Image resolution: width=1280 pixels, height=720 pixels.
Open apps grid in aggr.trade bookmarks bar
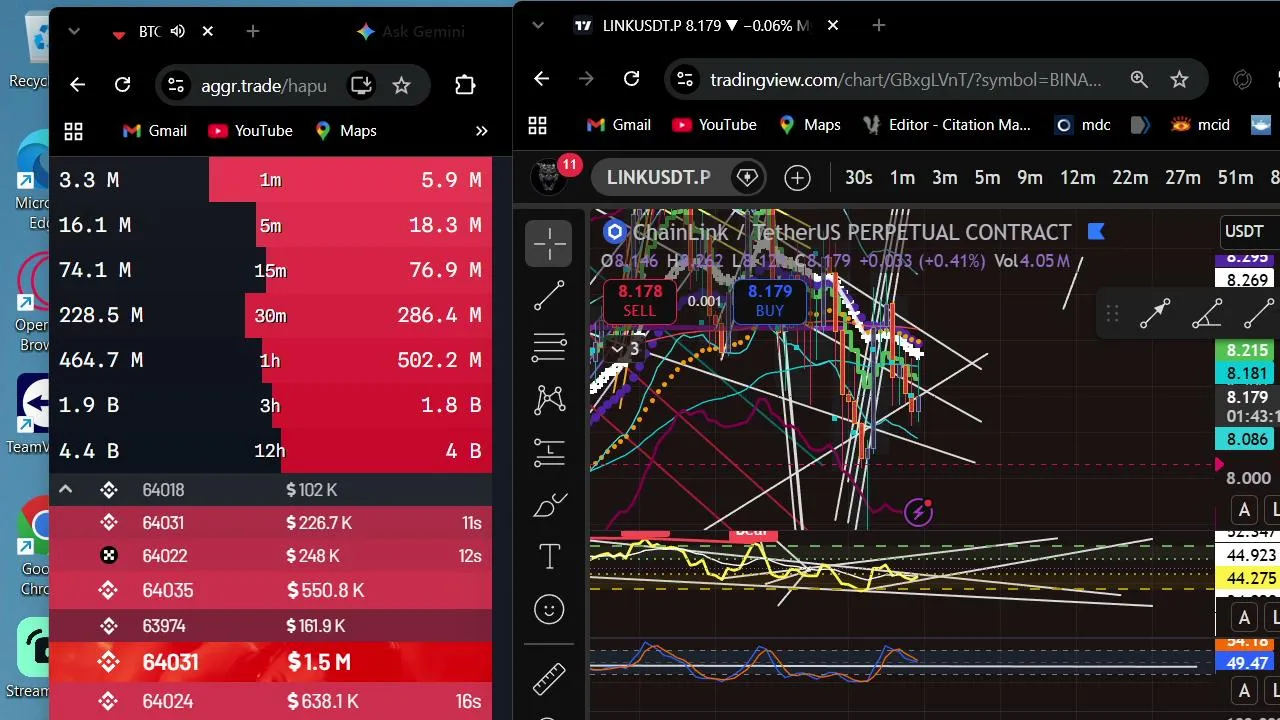click(x=73, y=131)
